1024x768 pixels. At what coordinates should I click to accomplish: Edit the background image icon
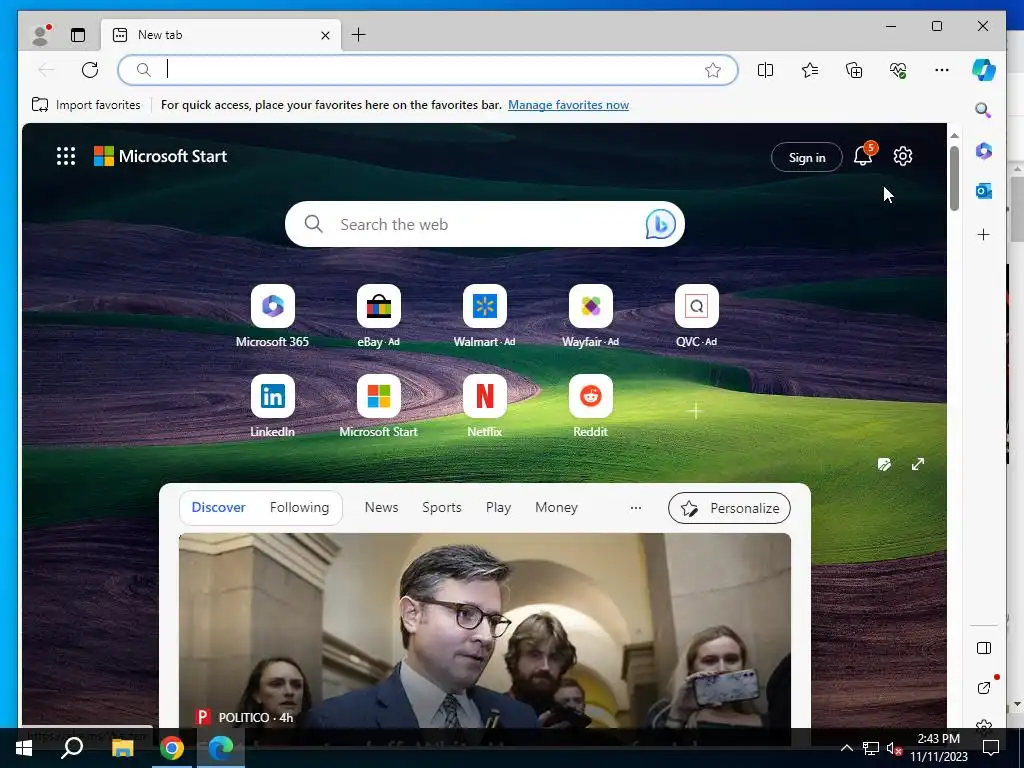[884, 464]
